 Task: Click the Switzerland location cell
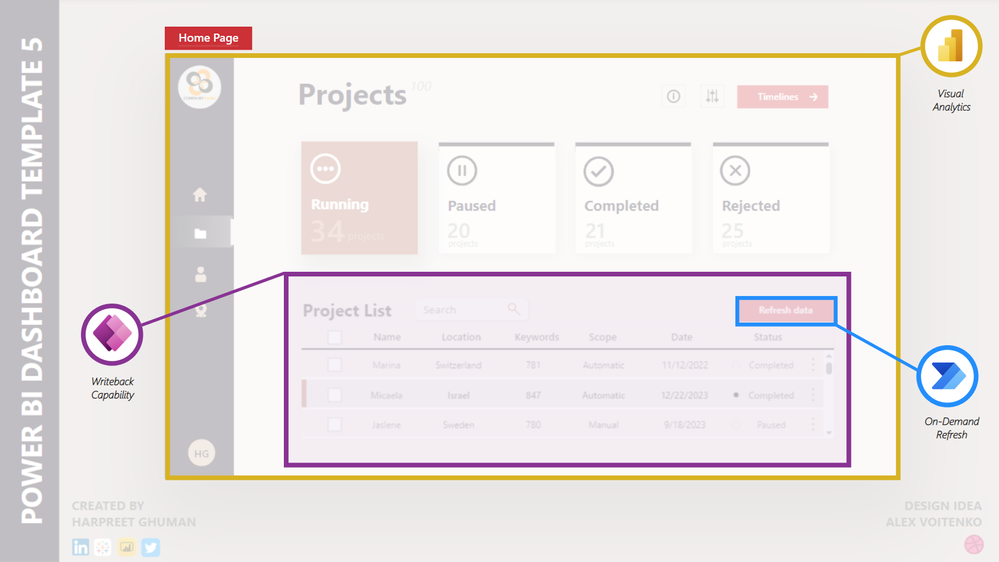[458, 365]
